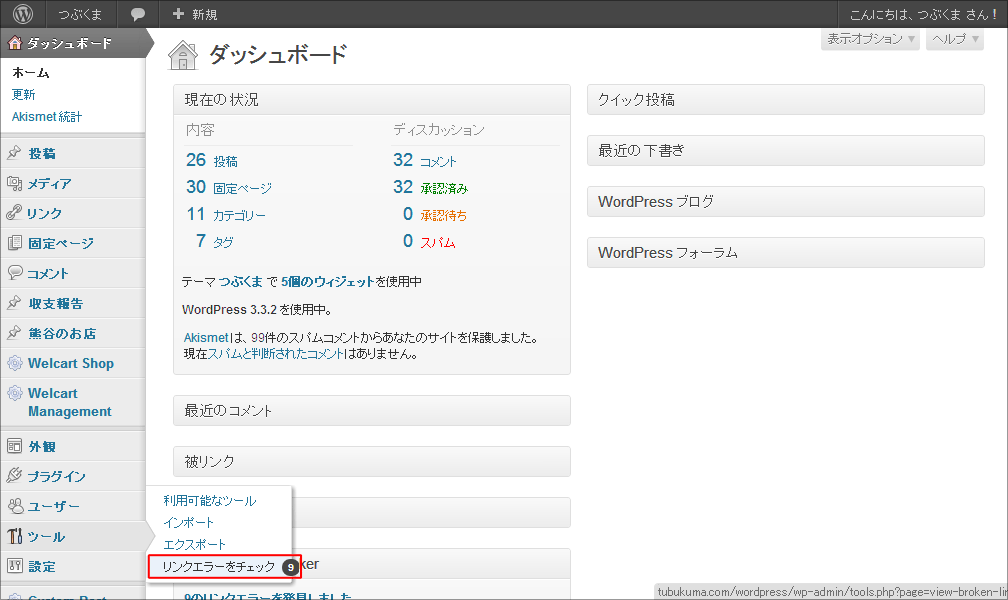
Task: Click the 7 タグ count link
Action: tap(214, 241)
